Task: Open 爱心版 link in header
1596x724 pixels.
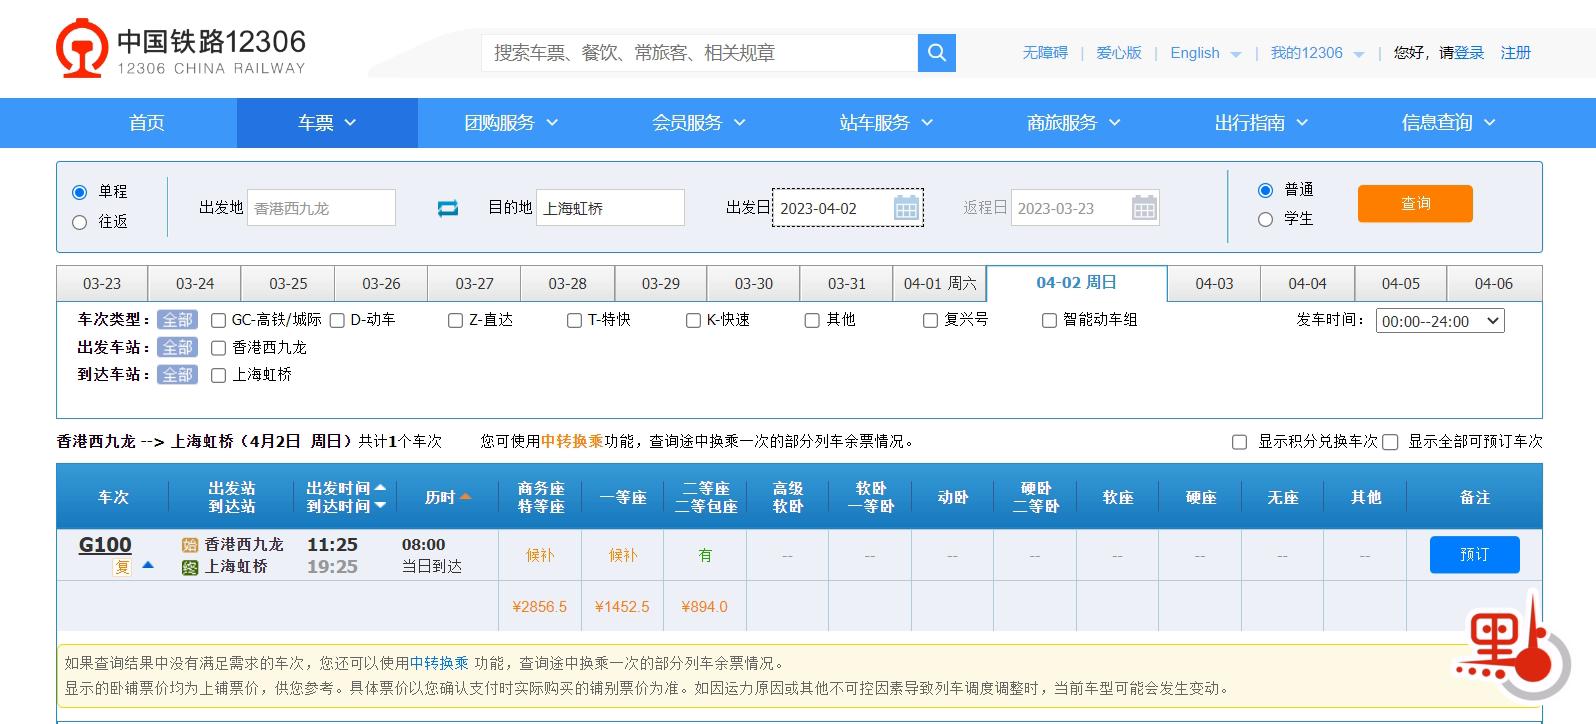Action: tap(1119, 53)
